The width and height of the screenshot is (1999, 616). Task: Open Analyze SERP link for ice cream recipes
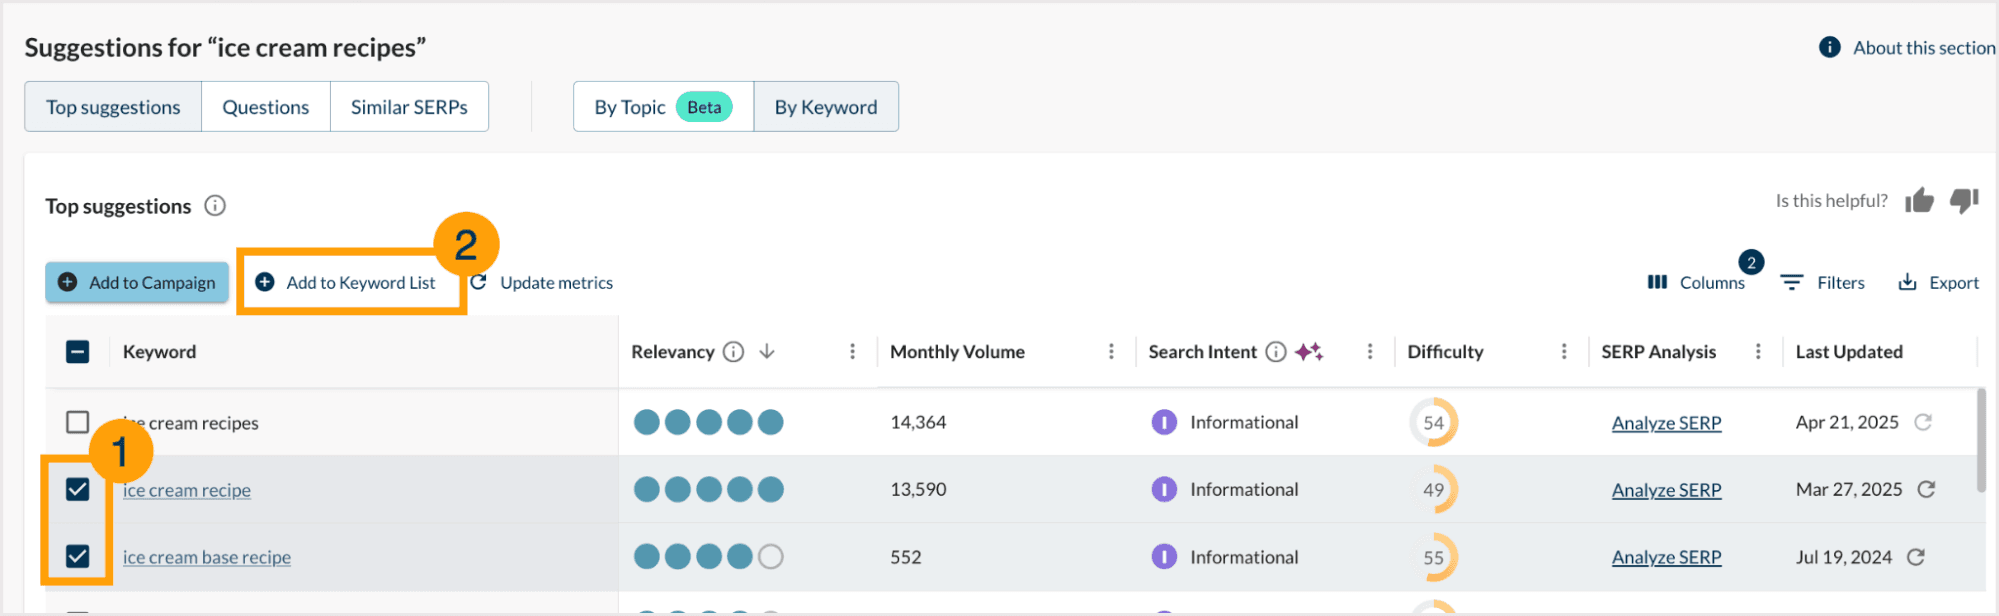click(x=1666, y=423)
